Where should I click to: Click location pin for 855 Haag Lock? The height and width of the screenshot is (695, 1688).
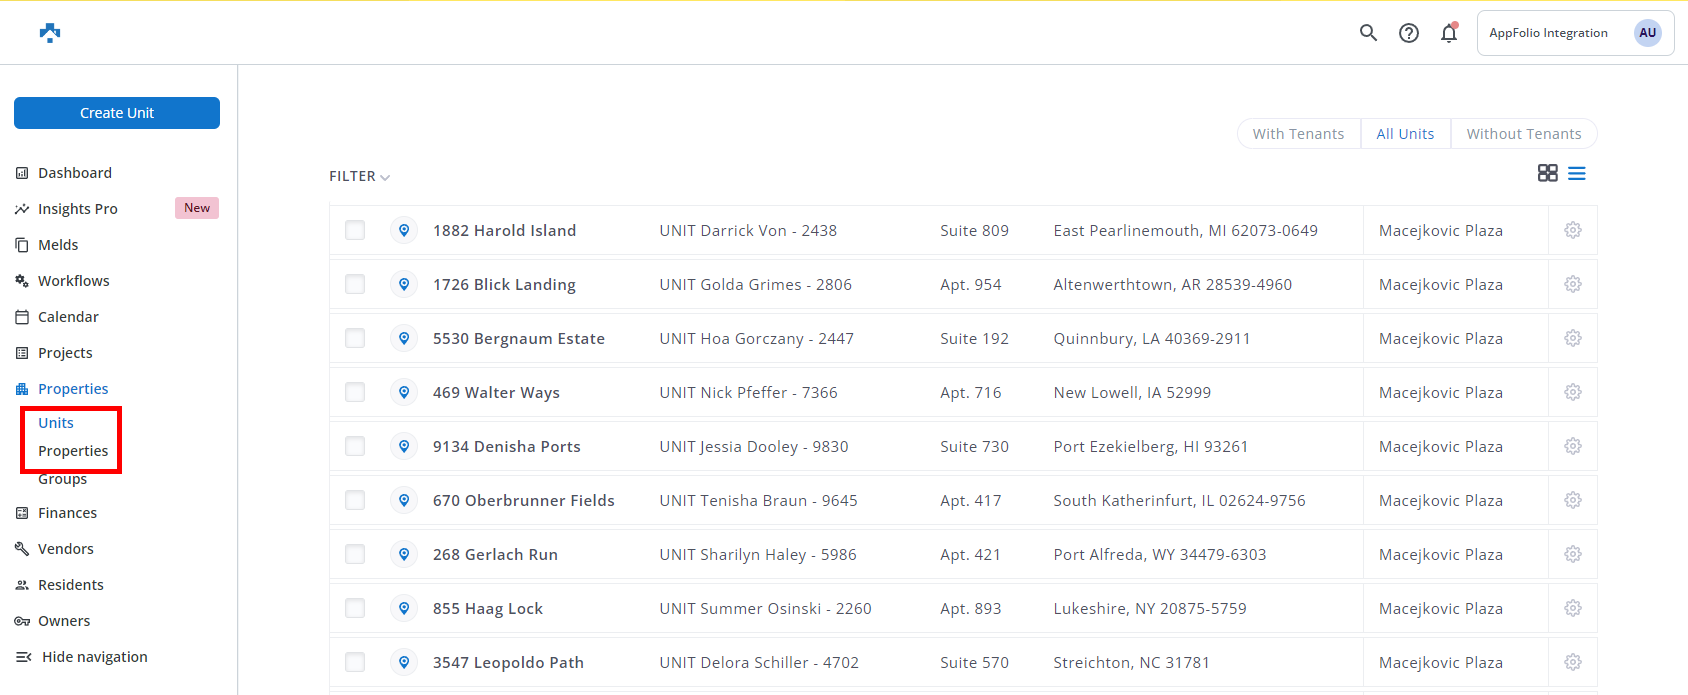404,608
